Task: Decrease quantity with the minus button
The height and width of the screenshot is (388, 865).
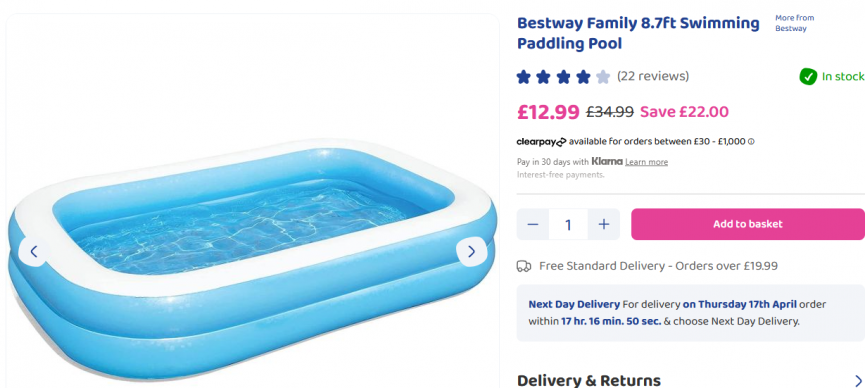Action: point(532,224)
